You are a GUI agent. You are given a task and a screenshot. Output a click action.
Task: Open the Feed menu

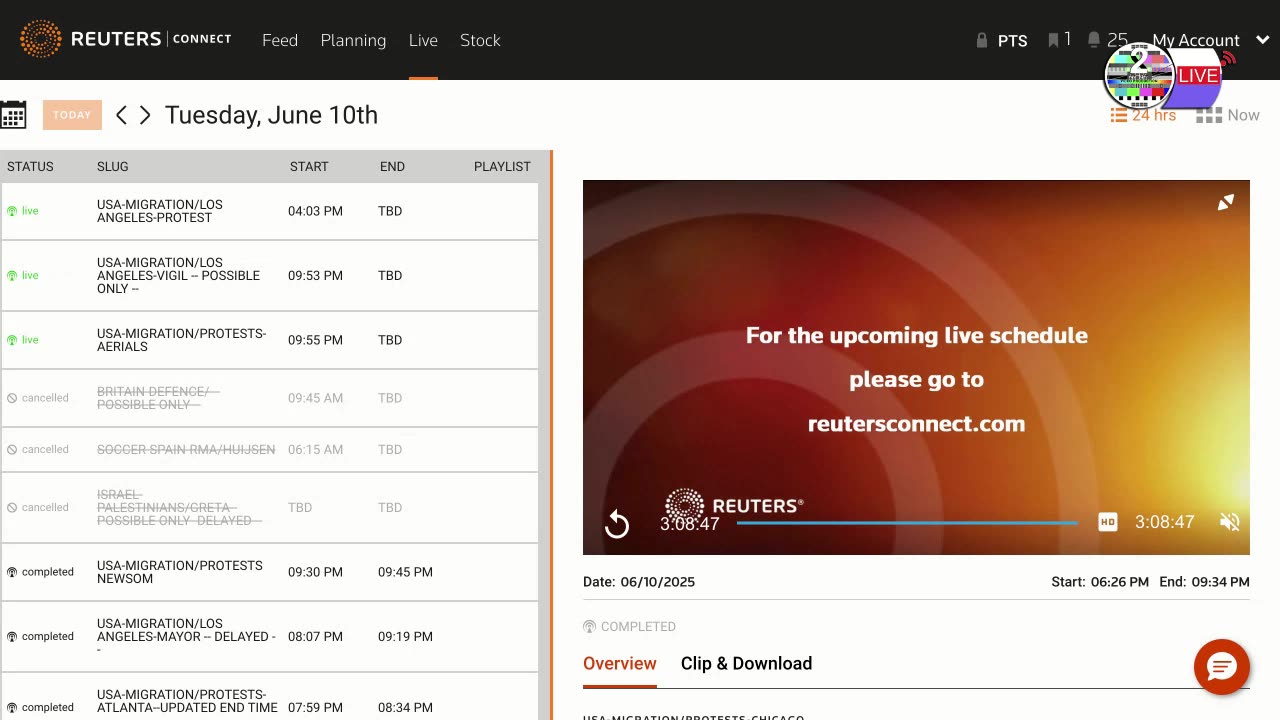click(x=280, y=40)
